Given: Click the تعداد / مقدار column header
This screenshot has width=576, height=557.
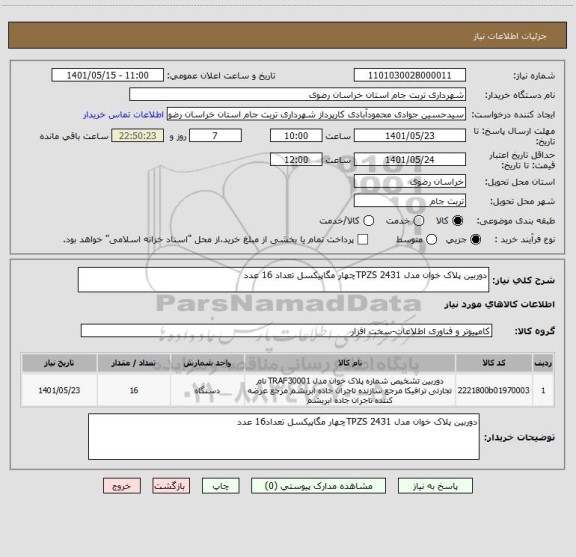Looking at the screenshot, I should [x=134, y=363].
